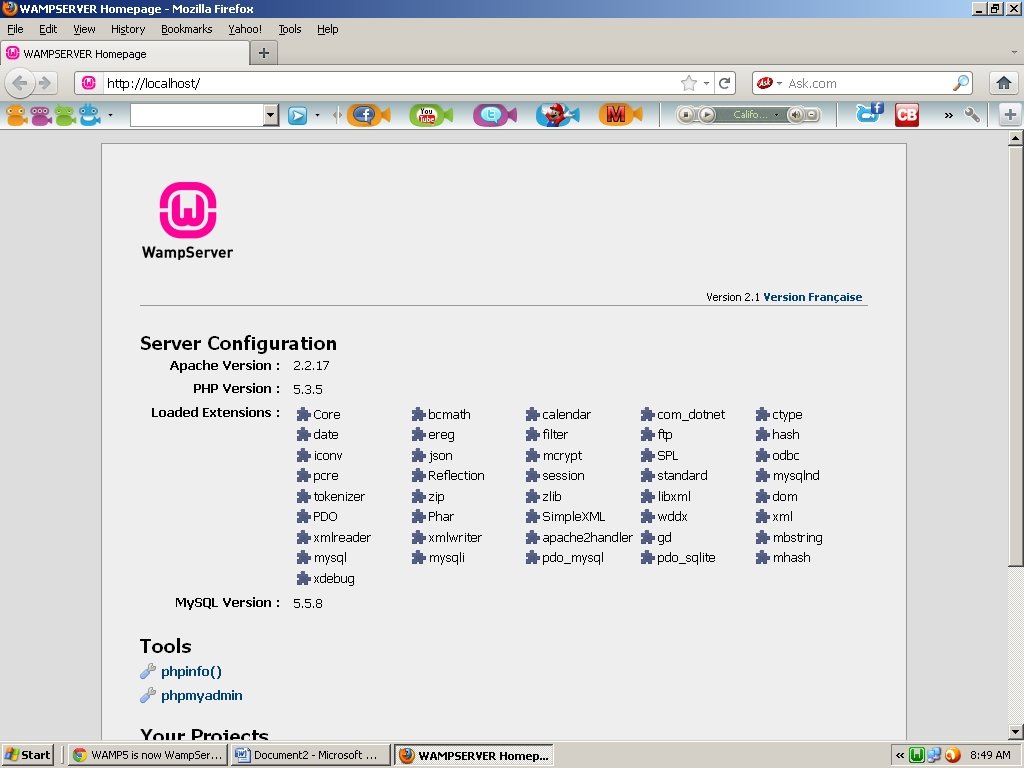Viewport: 1024px width, 768px height.
Task: Click the toolbar wrench settings icon
Action: tap(972, 116)
